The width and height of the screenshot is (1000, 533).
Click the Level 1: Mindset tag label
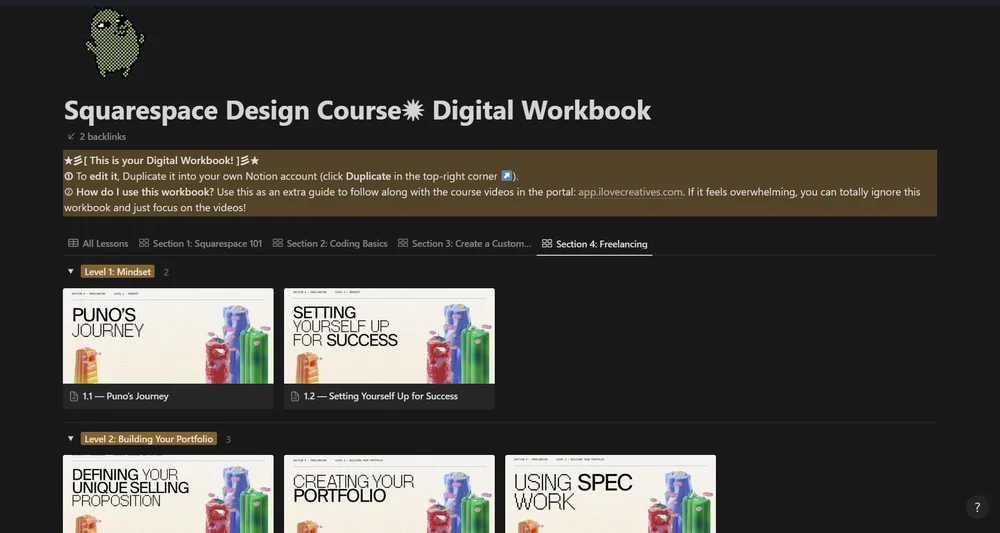coord(118,272)
